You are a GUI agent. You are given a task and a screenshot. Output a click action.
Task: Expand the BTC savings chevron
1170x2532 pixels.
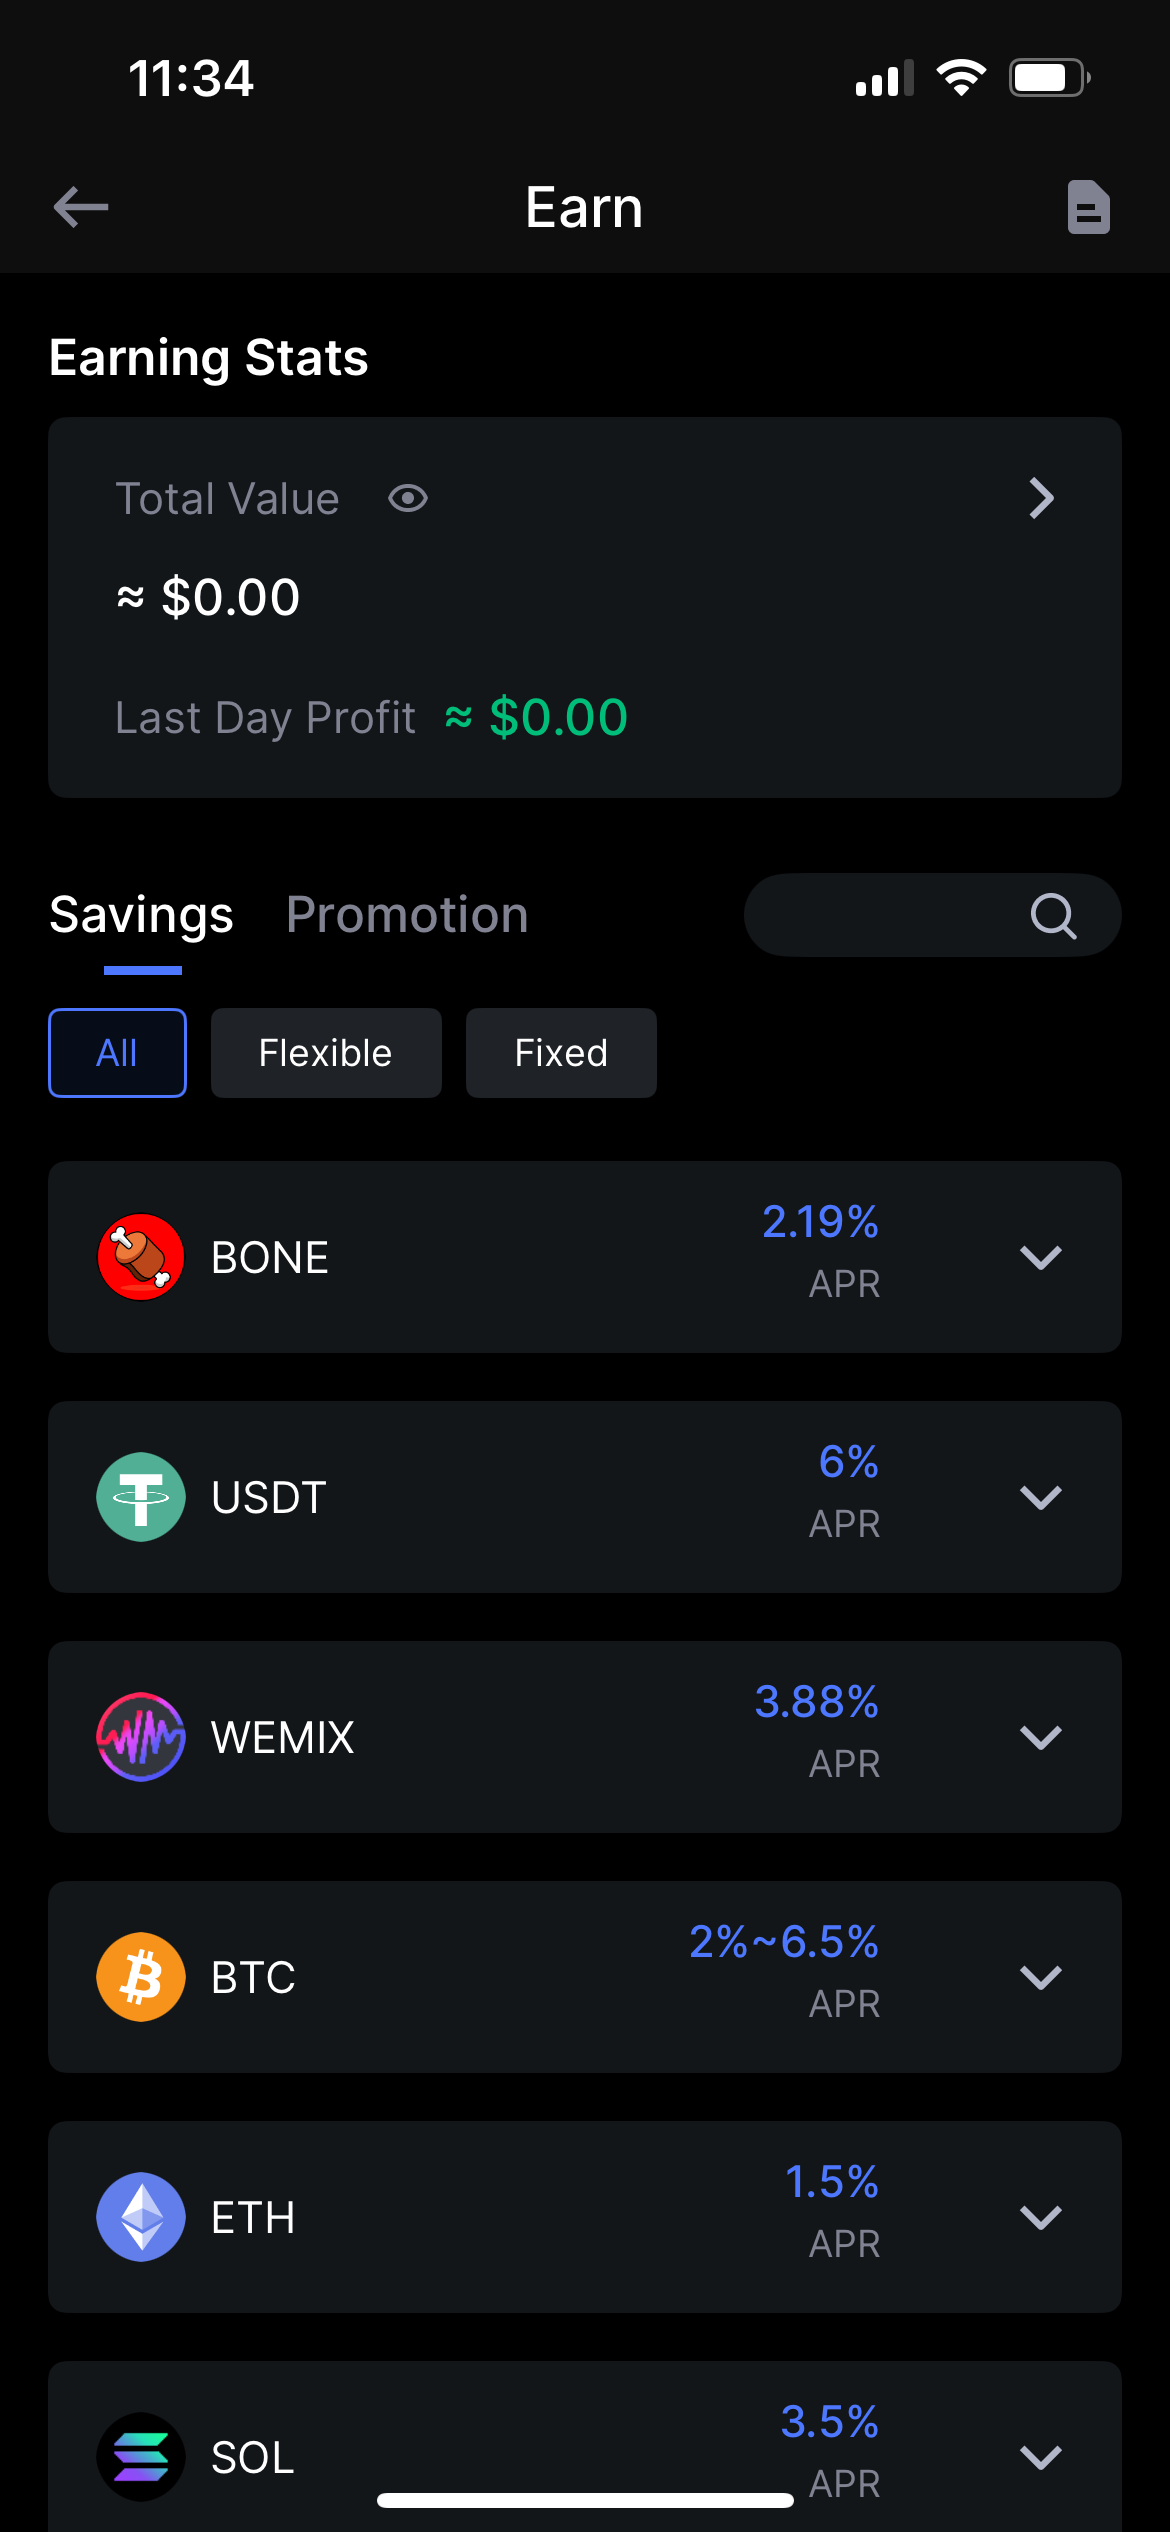pyautogui.click(x=1040, y=1977)
